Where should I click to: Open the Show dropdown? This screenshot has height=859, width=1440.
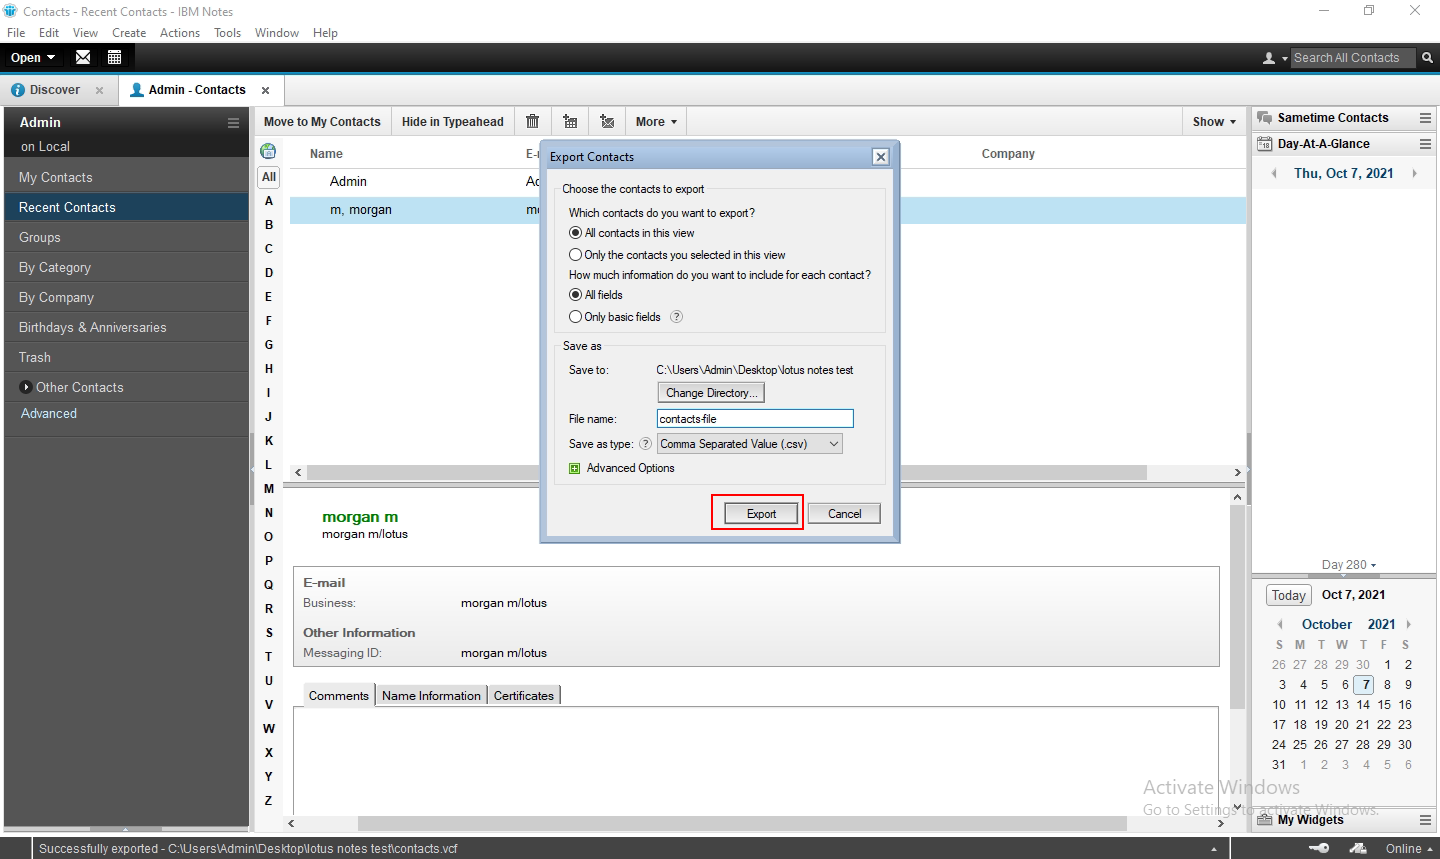point(1214,122)
